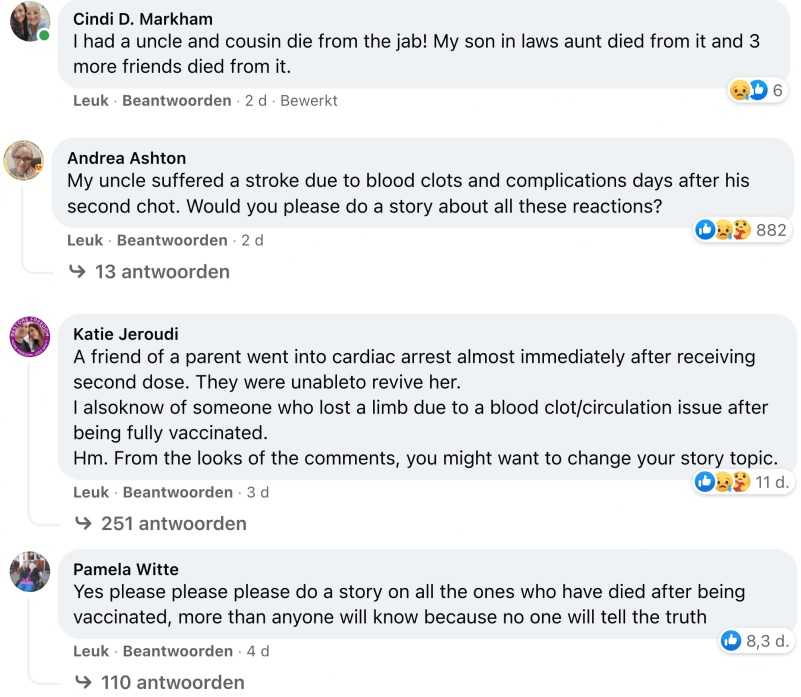This screenshot has height=697, width=801.
Task: Open the 3 d timestamp on Katie's comment
Action: point(258,493)
